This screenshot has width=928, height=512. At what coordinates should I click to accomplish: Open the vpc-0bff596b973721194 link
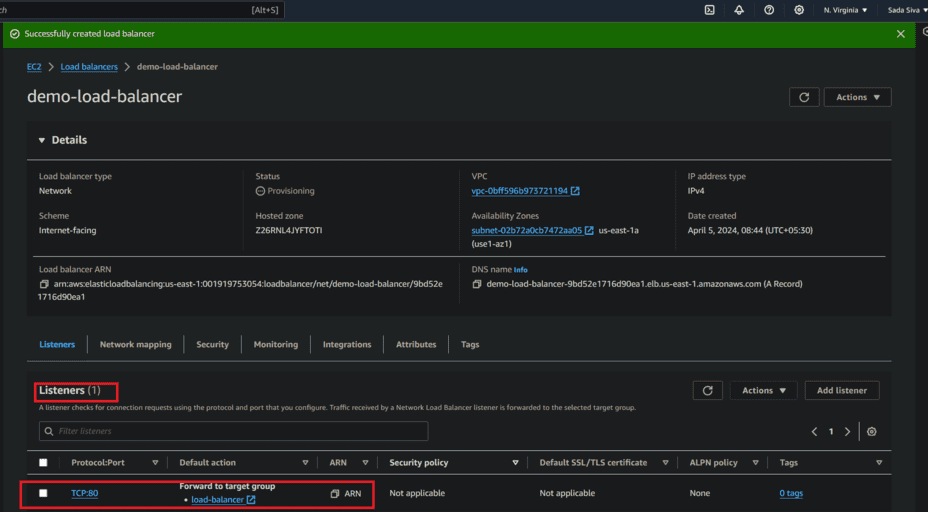(x=519, y=191)
